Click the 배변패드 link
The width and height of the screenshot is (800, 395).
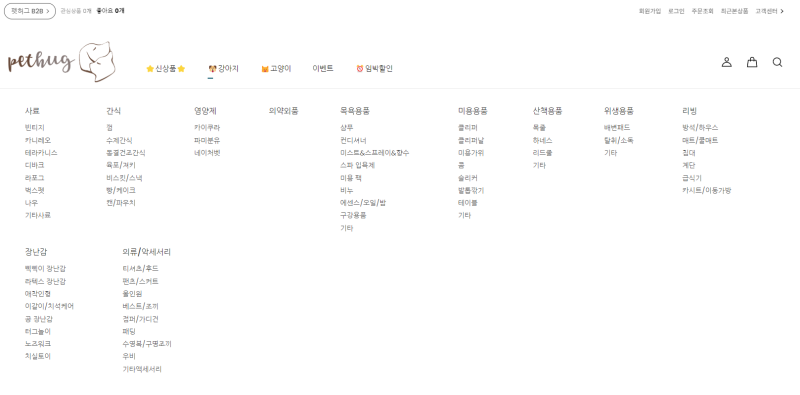click(617, 128)
